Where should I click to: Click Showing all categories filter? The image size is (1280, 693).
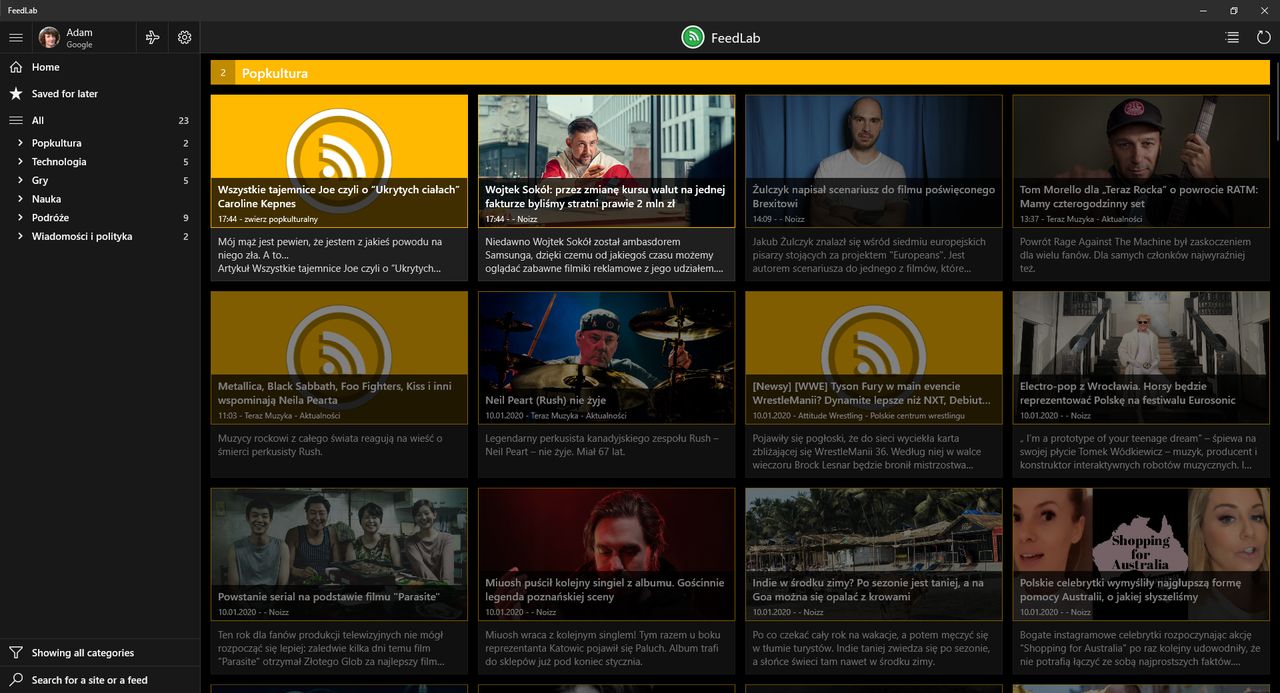100,652
